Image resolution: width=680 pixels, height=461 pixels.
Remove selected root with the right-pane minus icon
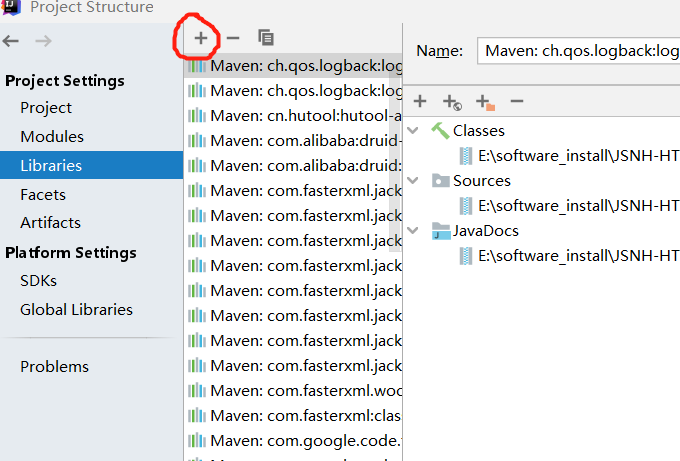point(517,101)
